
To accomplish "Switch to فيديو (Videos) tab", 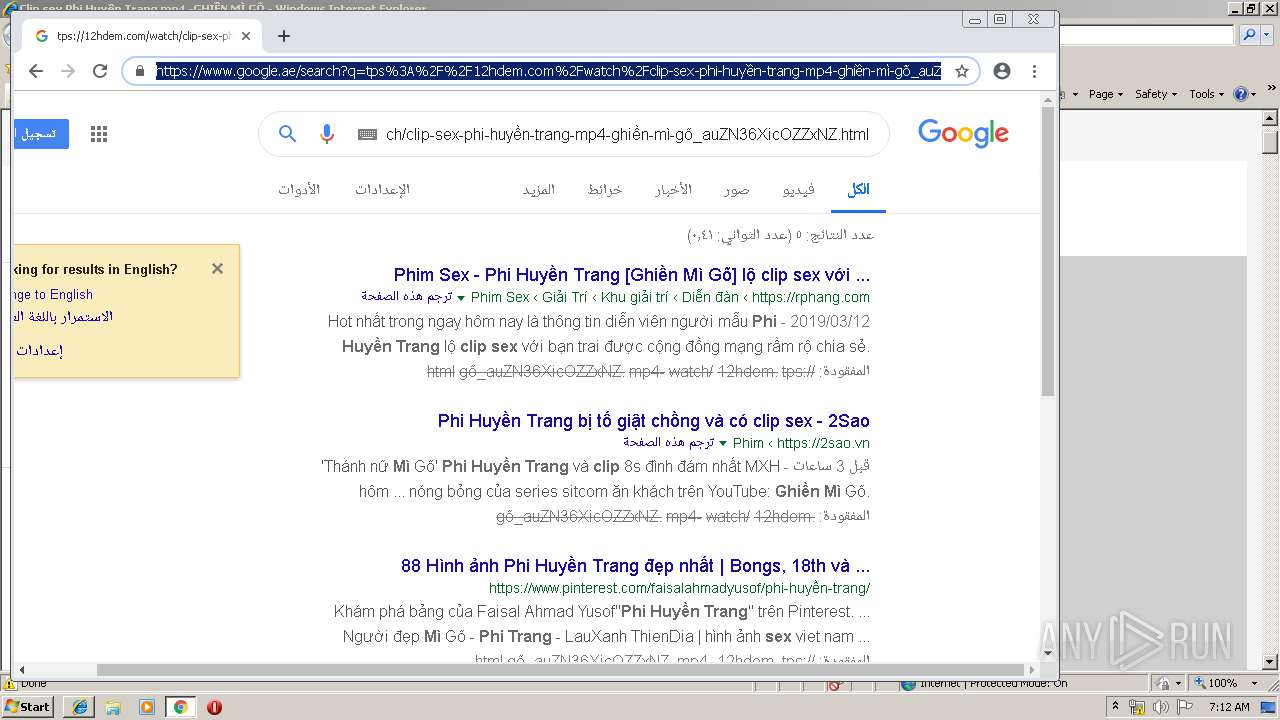I will pos(798,189).
